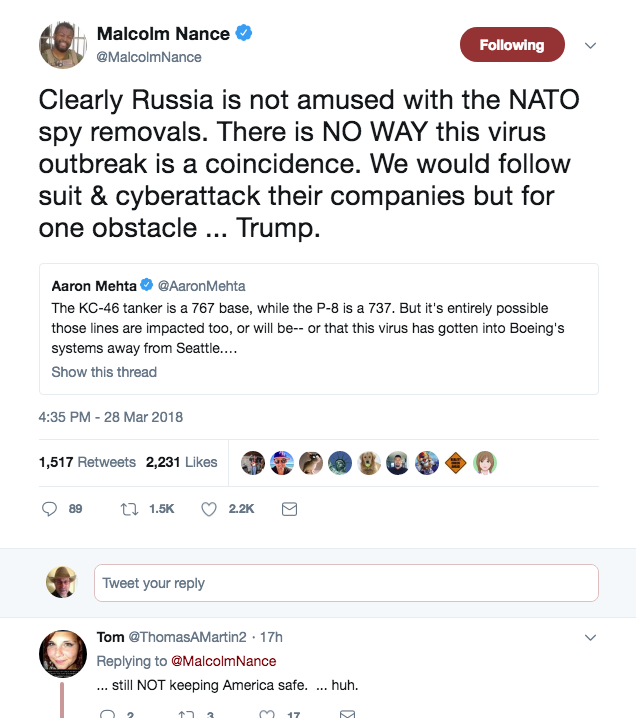Click the reply speech bubble icon showing 89

click(49, 509)
